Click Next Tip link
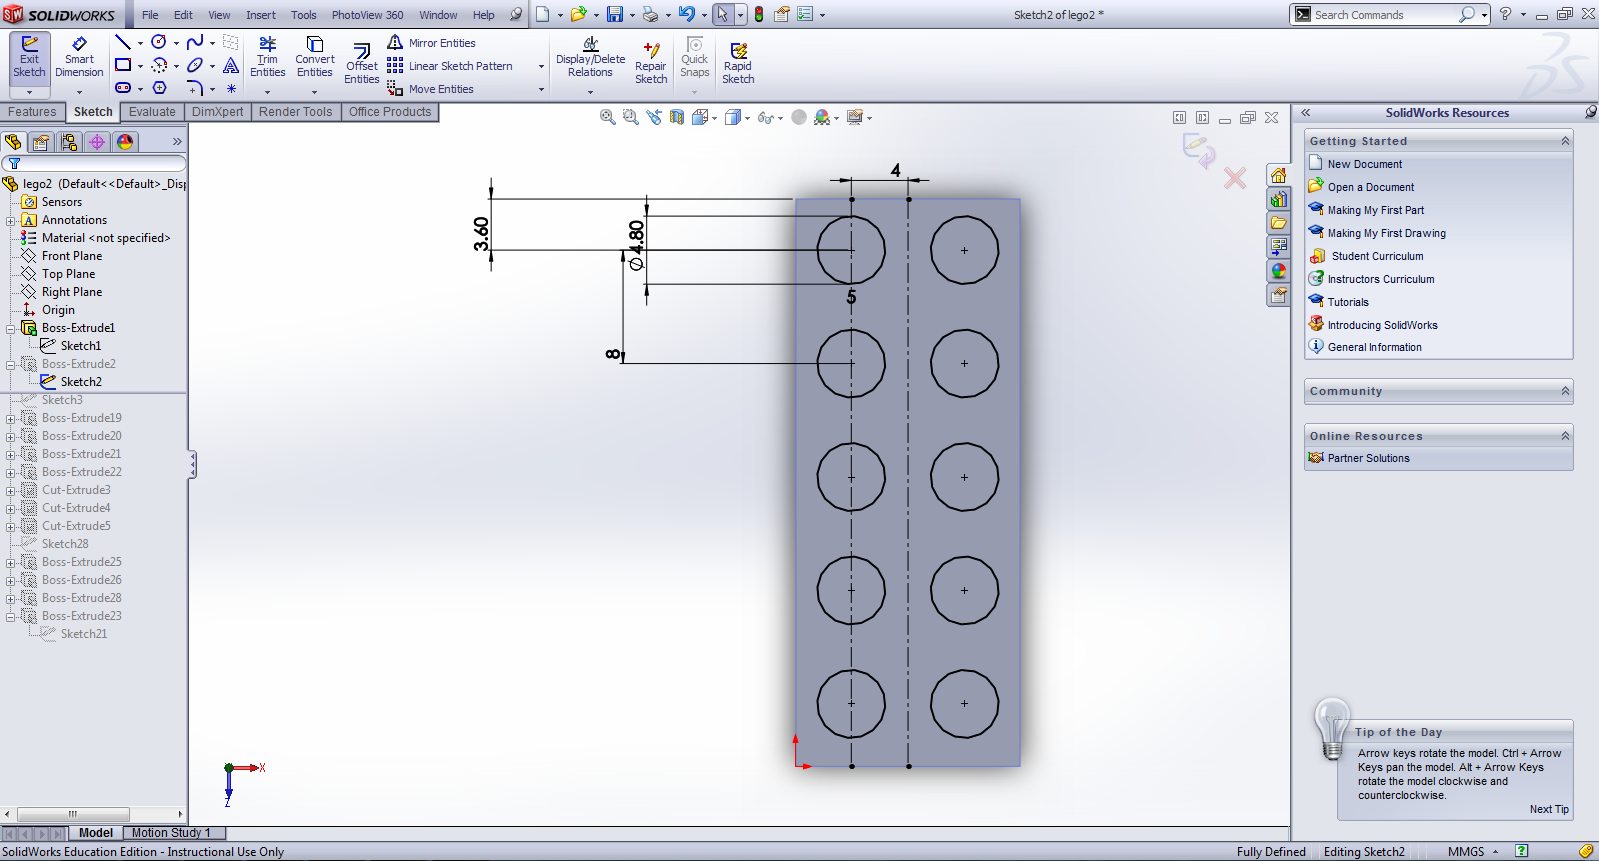Image resolution: width=1599 pixels, height=861 pixels. click(1548, 809)
